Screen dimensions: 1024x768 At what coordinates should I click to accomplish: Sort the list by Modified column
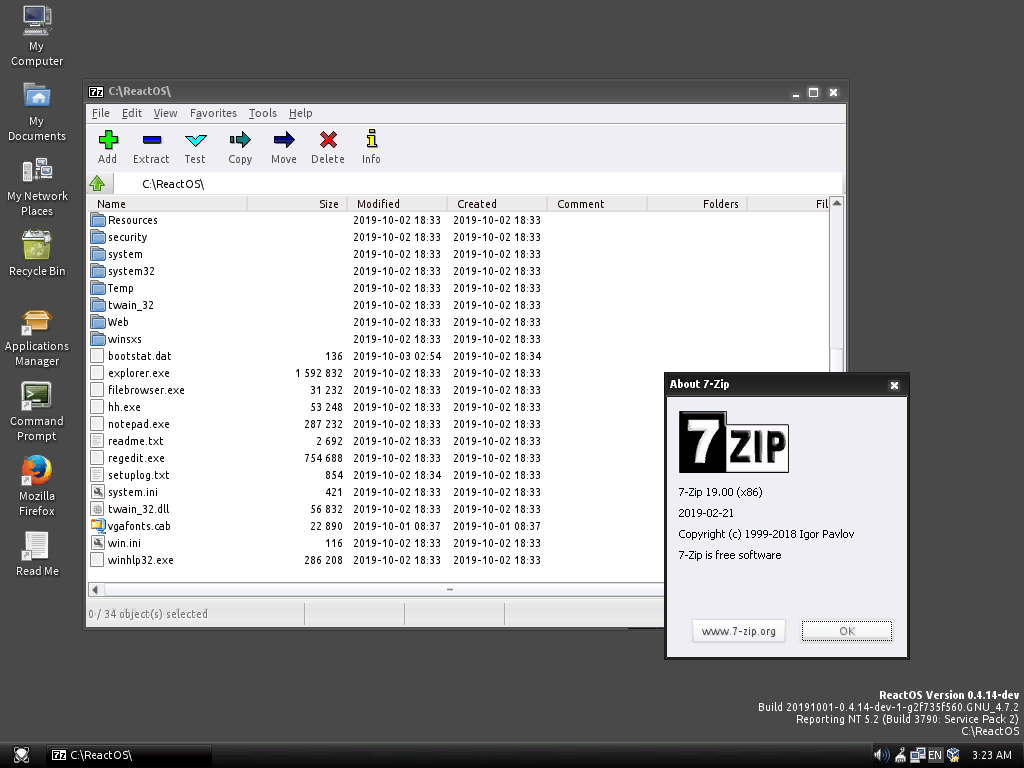(x=397, y=204)
